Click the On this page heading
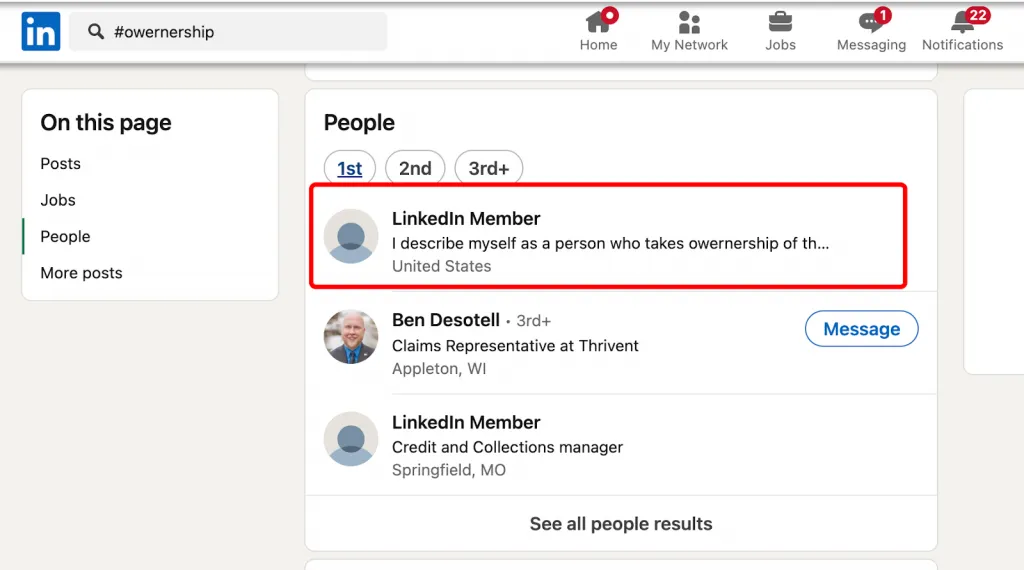The height and width of the screenshot is (570, 1024). click(x=106, y=123)
